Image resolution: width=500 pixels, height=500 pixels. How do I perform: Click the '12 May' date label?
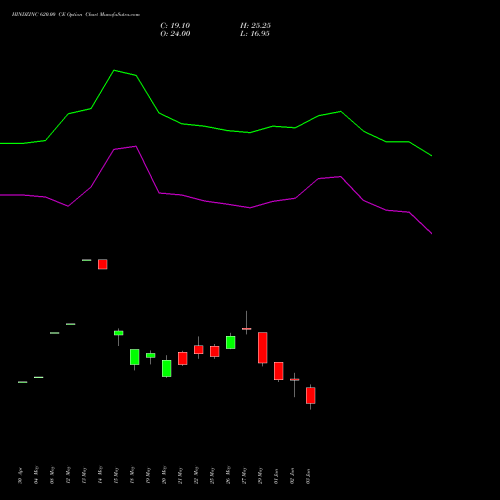coord(68,475)
